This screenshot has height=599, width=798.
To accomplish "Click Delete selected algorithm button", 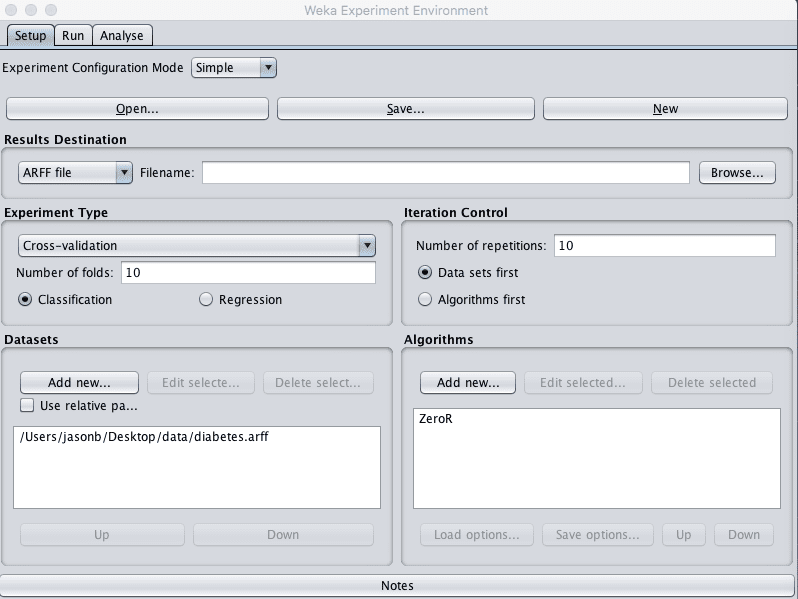I will tap(711, 383).
